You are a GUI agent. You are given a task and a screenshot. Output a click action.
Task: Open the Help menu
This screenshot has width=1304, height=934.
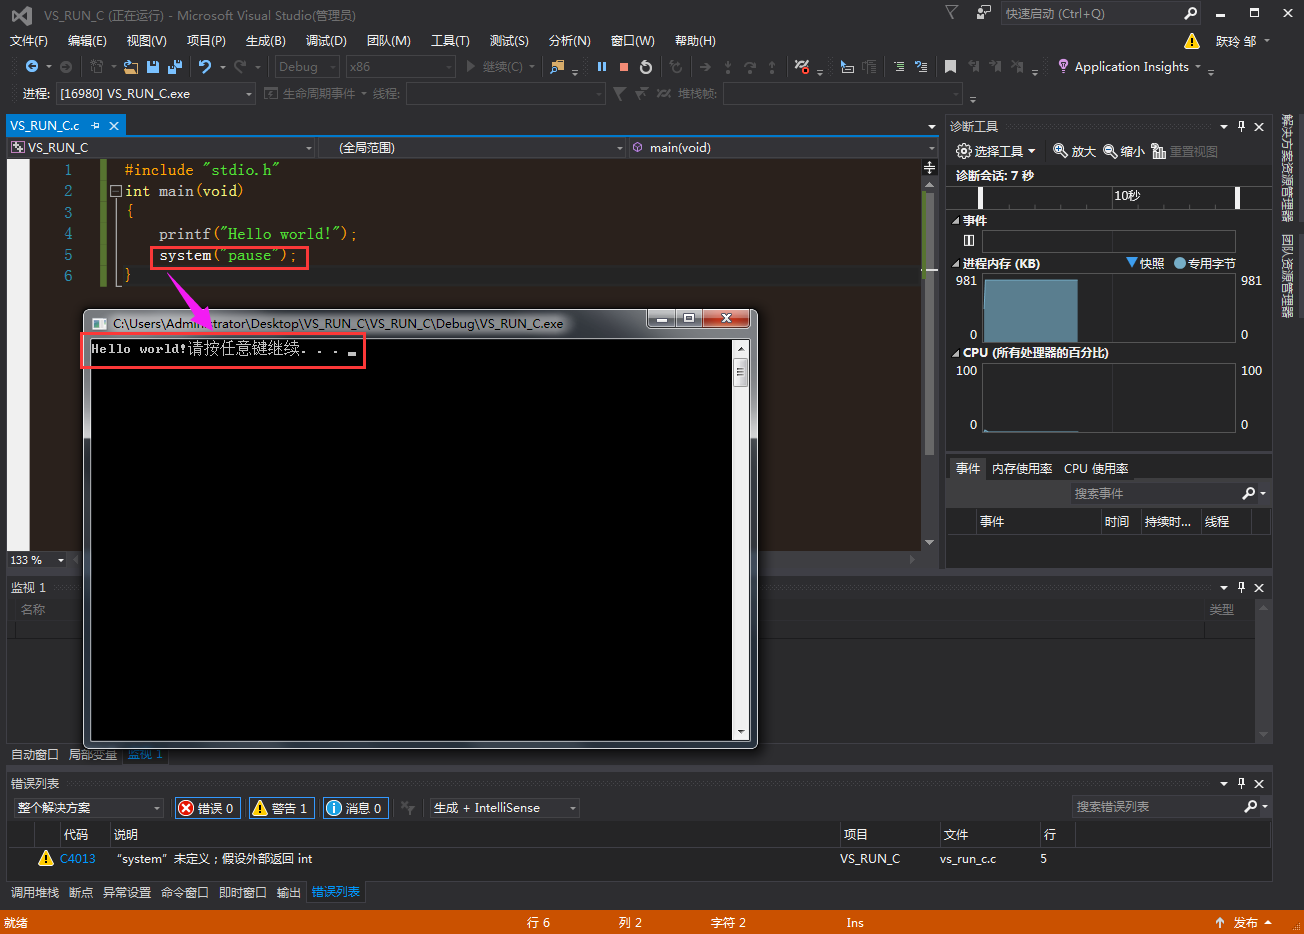pyautogui.click(x=695, y=41)
